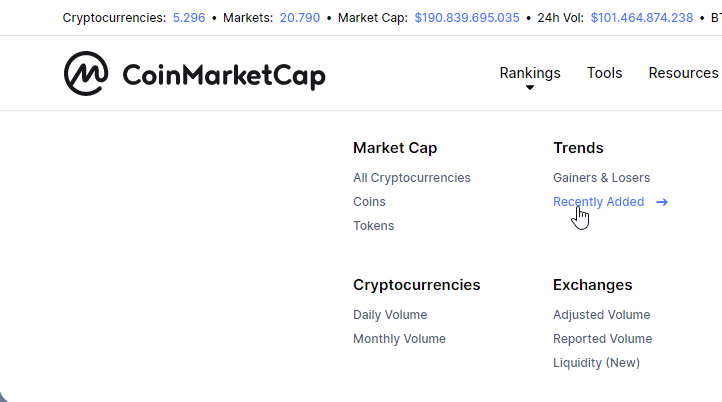Collapse the Rankings dropdown caret
The height and width of the screenshot is (402, 722).
click(x=530, y=87)
